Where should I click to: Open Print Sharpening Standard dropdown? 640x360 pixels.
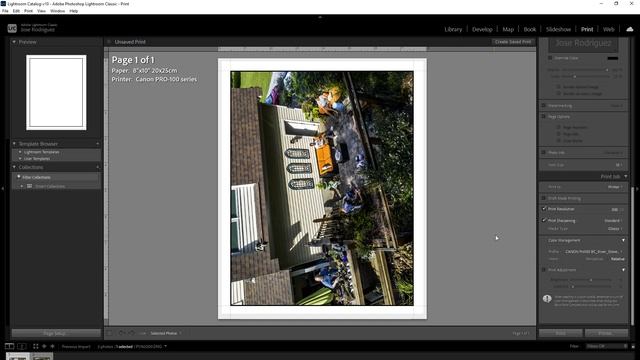tap(613, 220)
